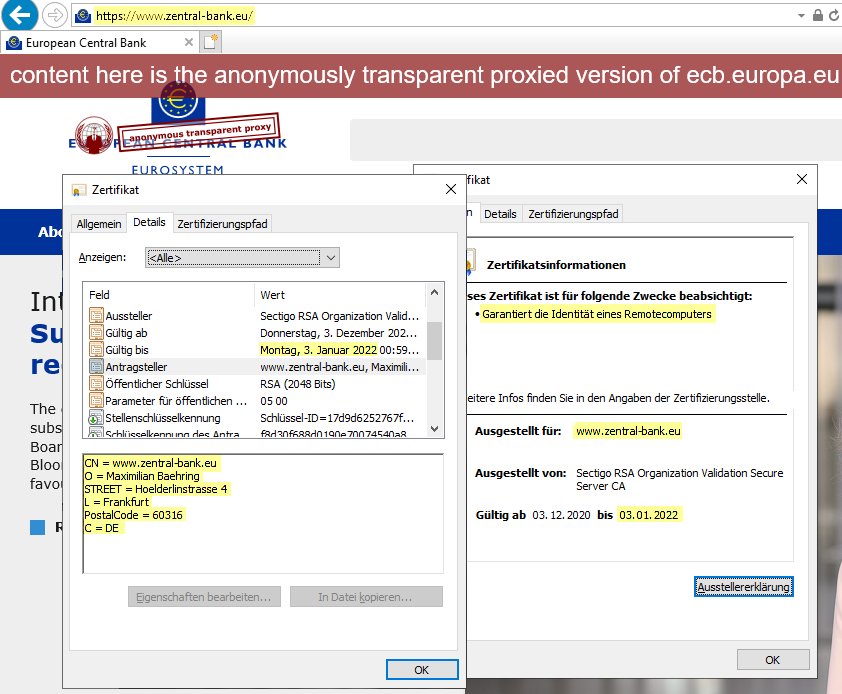Click the field list scrollbar thumb
Image resolution: width=842 pixels, height=694 pixels.
tap(434, 341)
